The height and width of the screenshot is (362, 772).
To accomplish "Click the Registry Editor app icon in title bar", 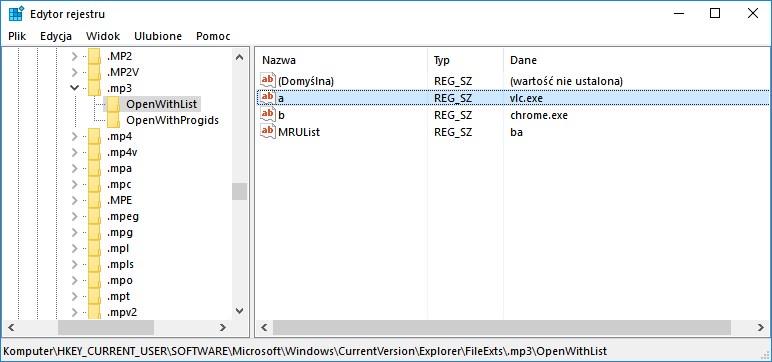I will pyautogui.click(x=16, y=14).
